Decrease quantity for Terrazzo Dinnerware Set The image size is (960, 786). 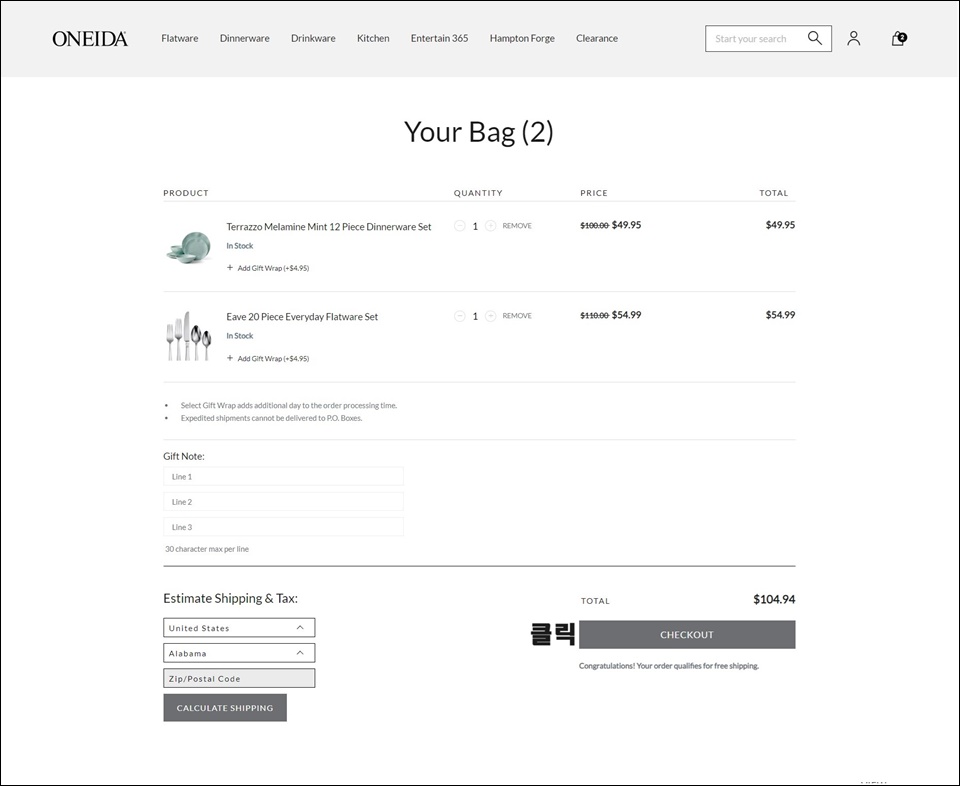(x=460, y=226)
